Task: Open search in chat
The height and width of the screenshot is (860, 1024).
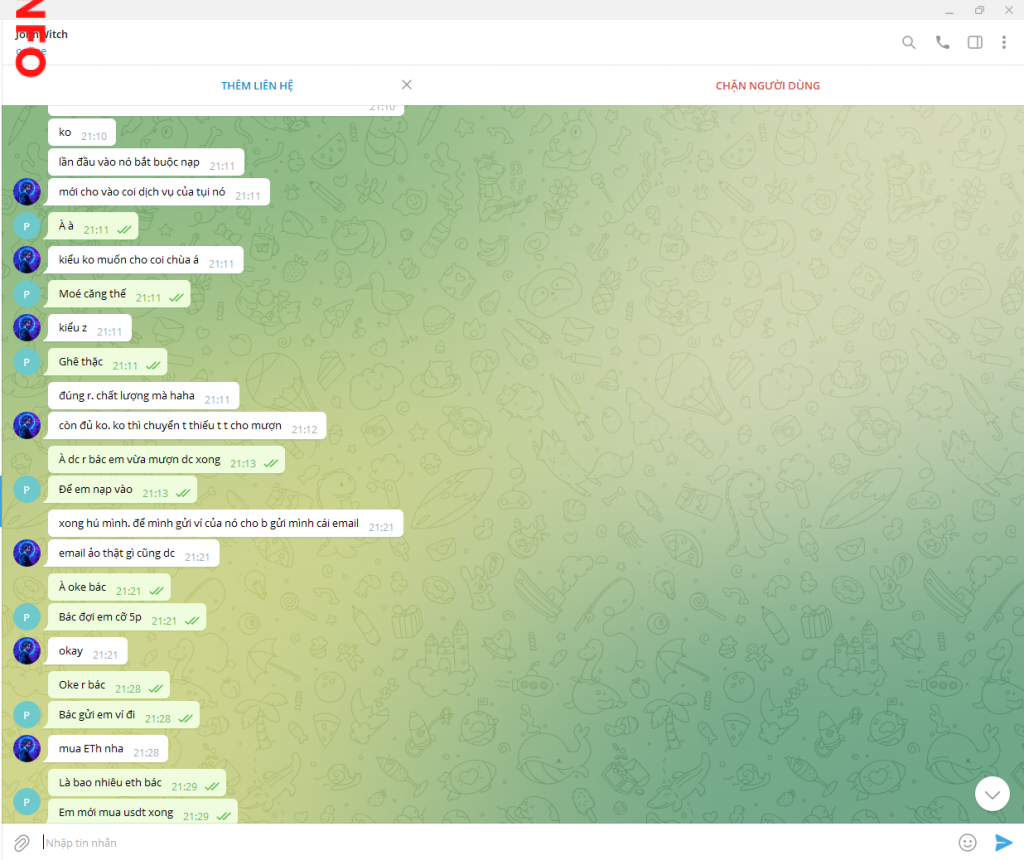Action: [x=908, y=42]
